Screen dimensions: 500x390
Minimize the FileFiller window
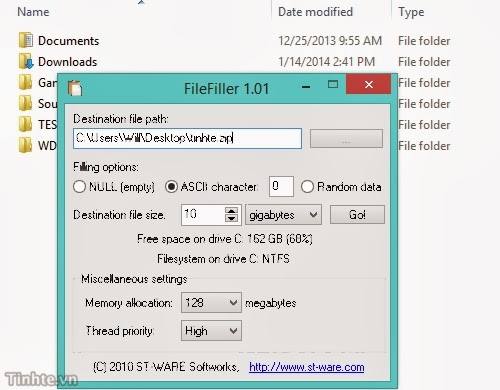pyautogui.click(x=306, y=86)
